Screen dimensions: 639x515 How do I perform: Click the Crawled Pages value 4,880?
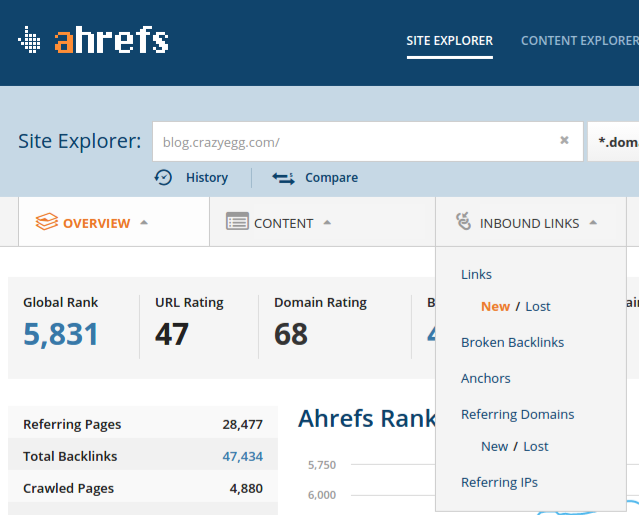point(246,489)
